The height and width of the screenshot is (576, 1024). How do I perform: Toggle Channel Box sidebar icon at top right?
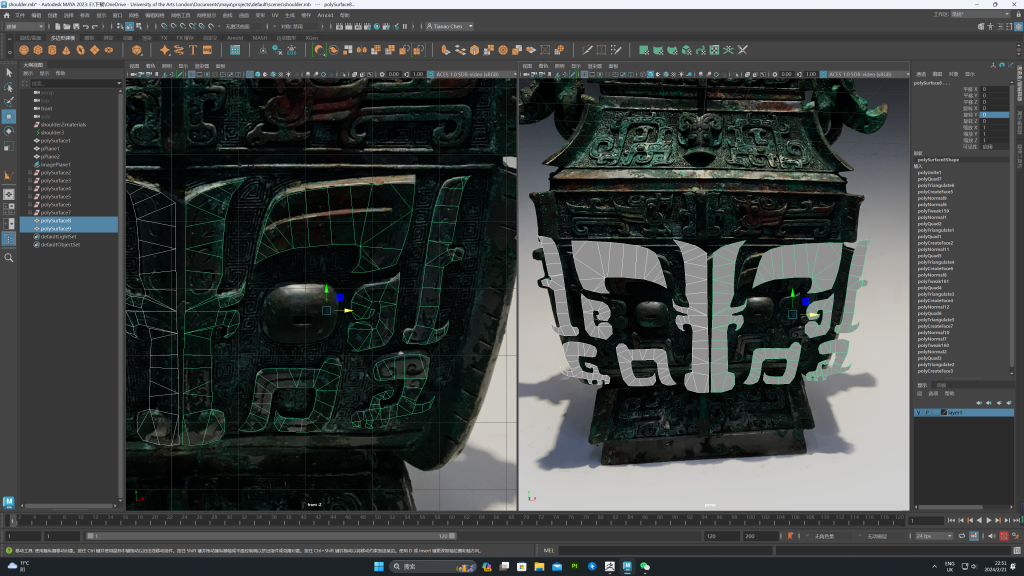1018,26
